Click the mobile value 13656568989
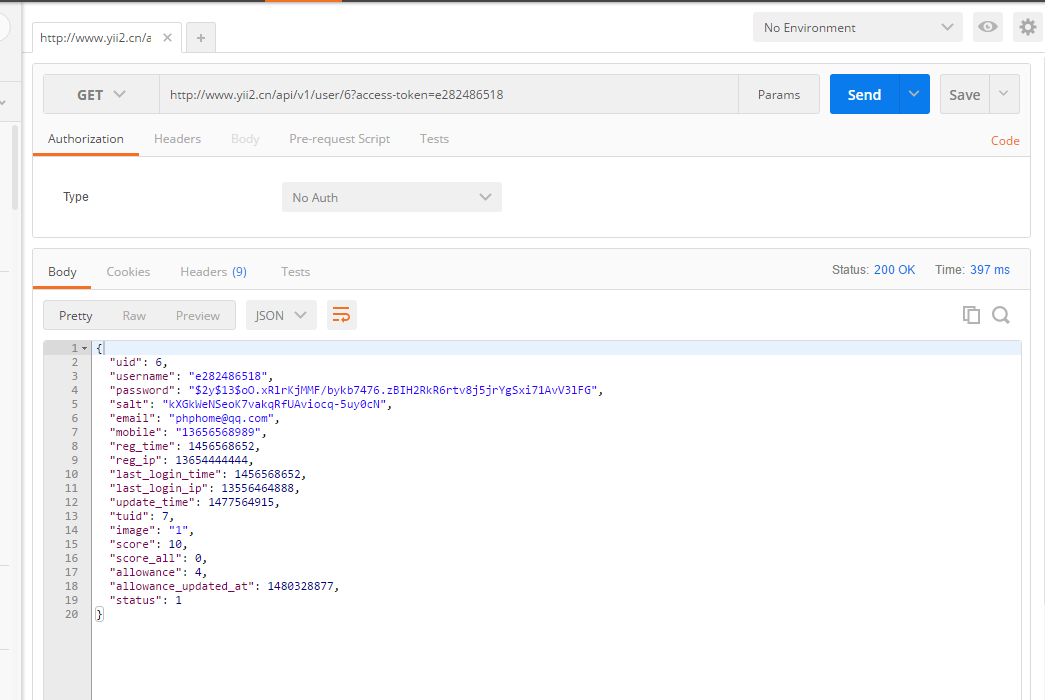Image resolution: width=1045 pixels, height=700 pixels. (218, 433)
